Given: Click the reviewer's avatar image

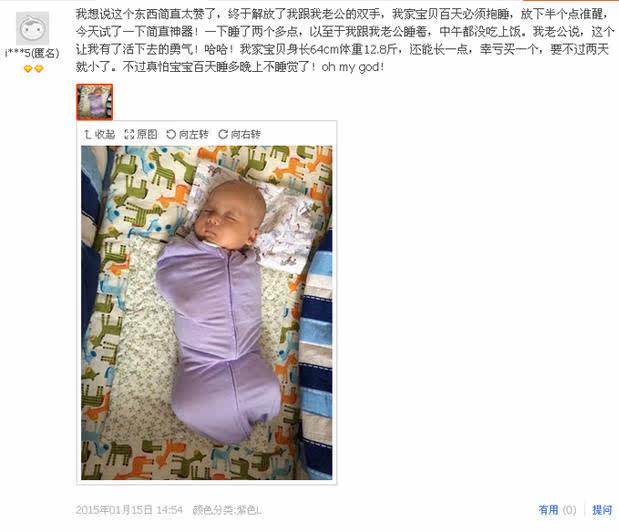Looking at the screenshot, I should point(32,28).
